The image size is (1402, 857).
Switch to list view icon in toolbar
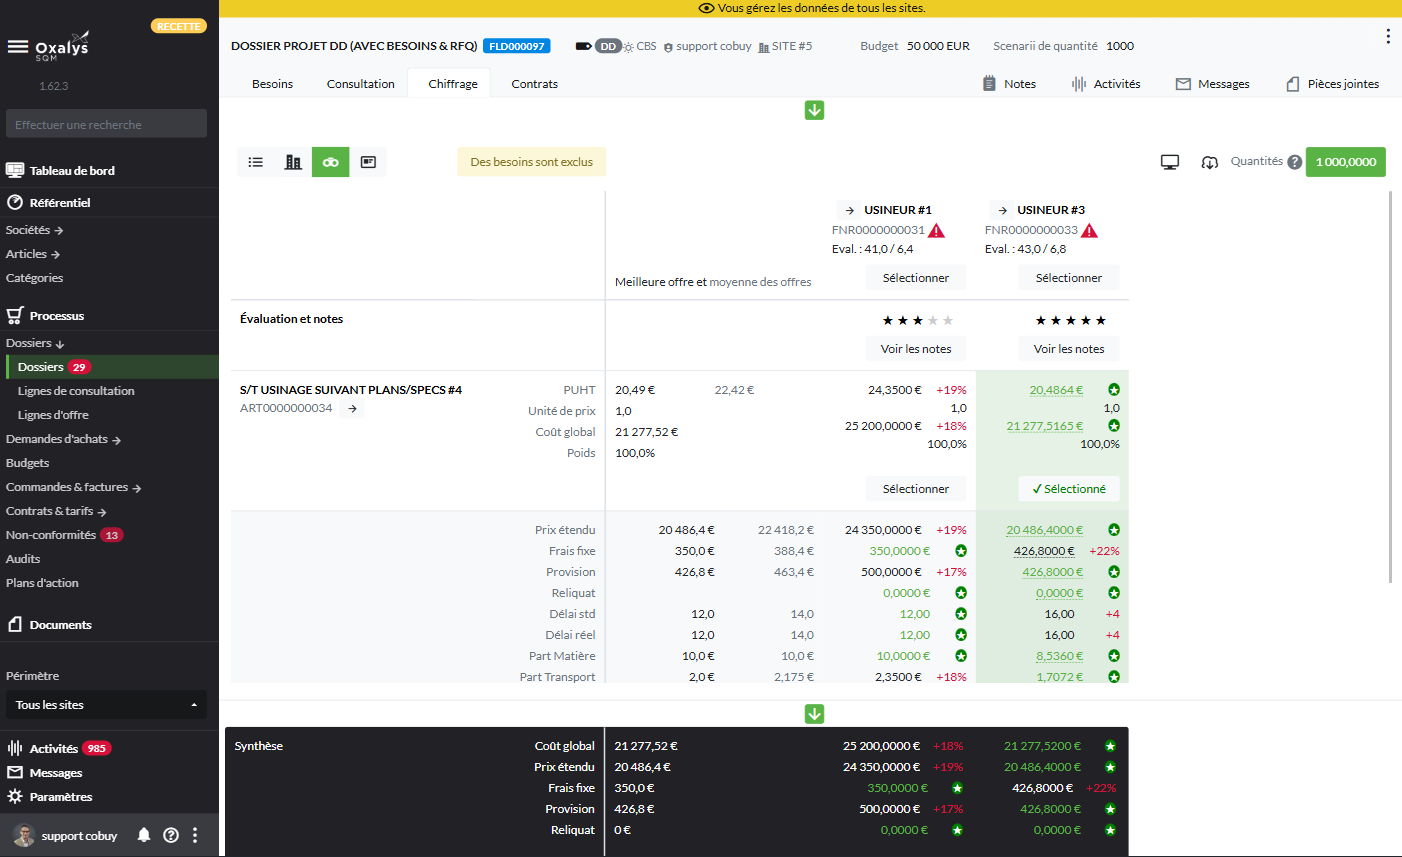(x=256, y=162)
